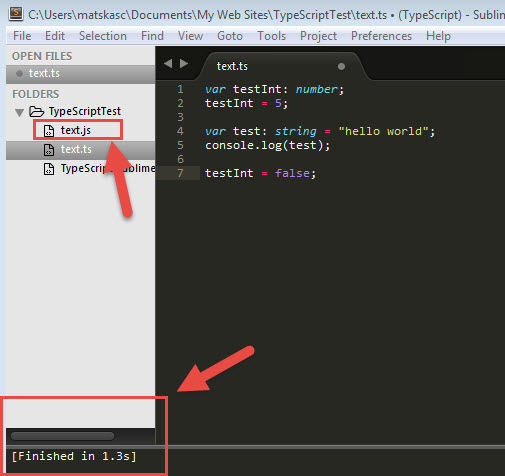The width and height of the screenshot is (505, 476).
Task: Click the unsaved dot beside text.ts in Open Files
Action: coord(19,73)
